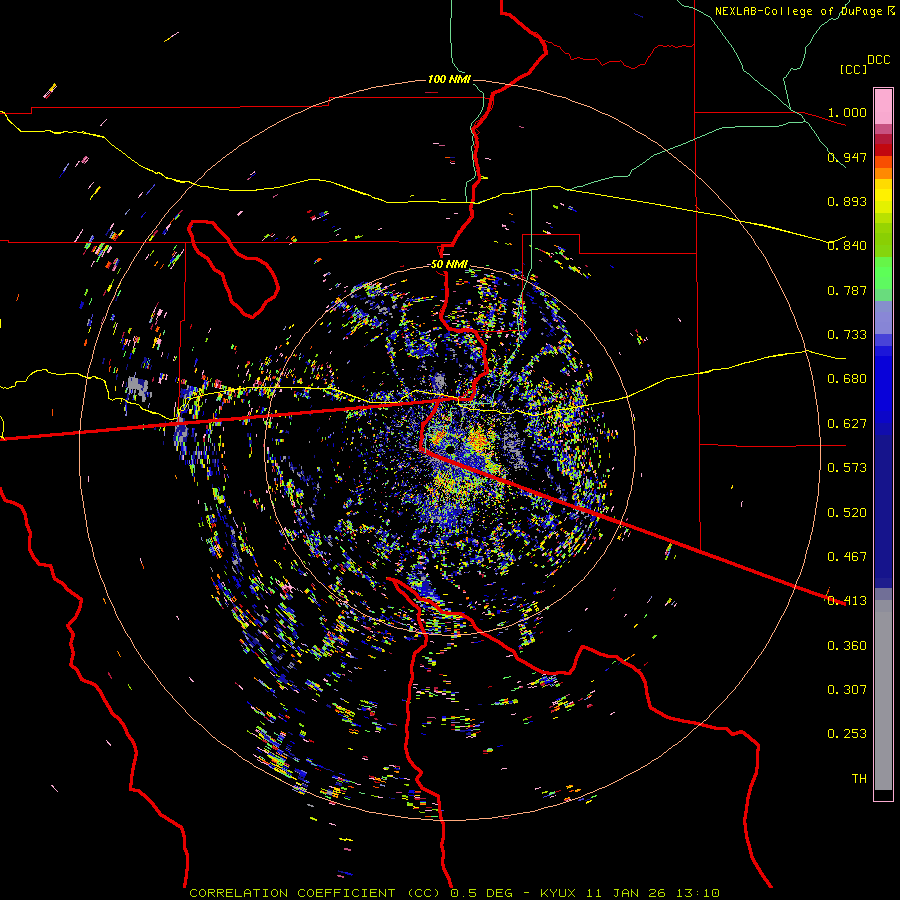
Task: Click the black radar site dot
Action: click(451, 448)
